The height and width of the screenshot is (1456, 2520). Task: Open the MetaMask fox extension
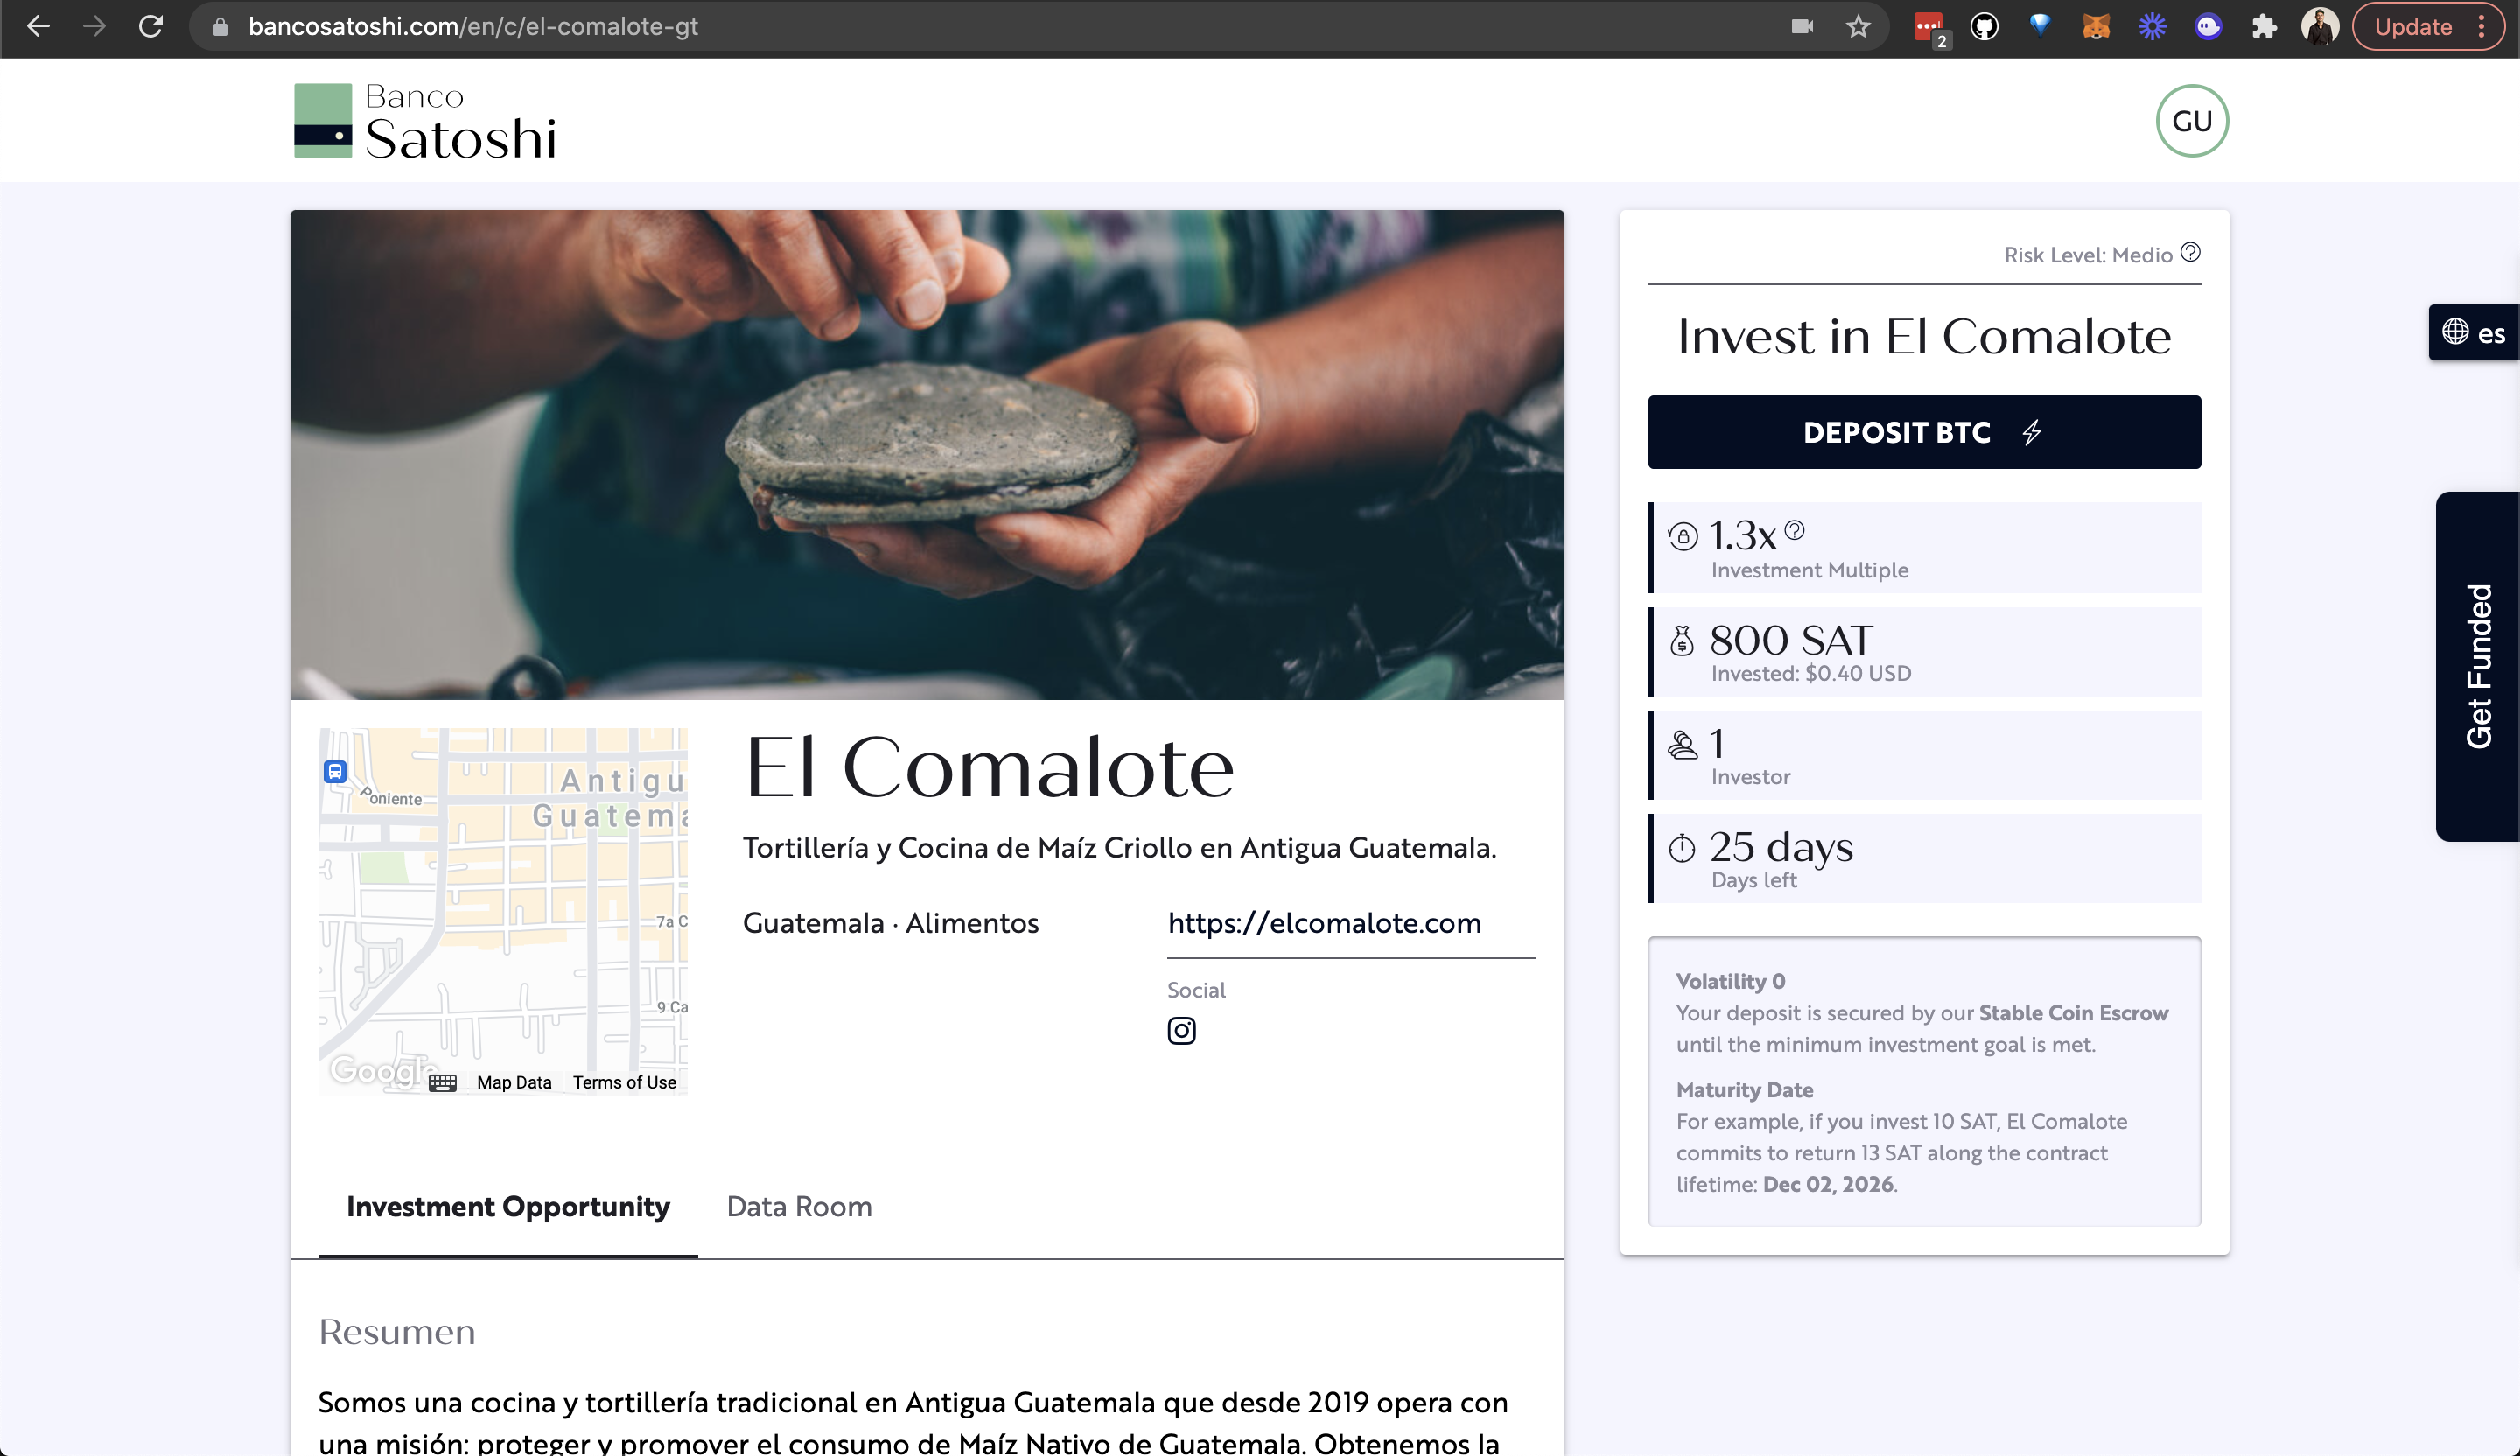(x=2096, y=27)
